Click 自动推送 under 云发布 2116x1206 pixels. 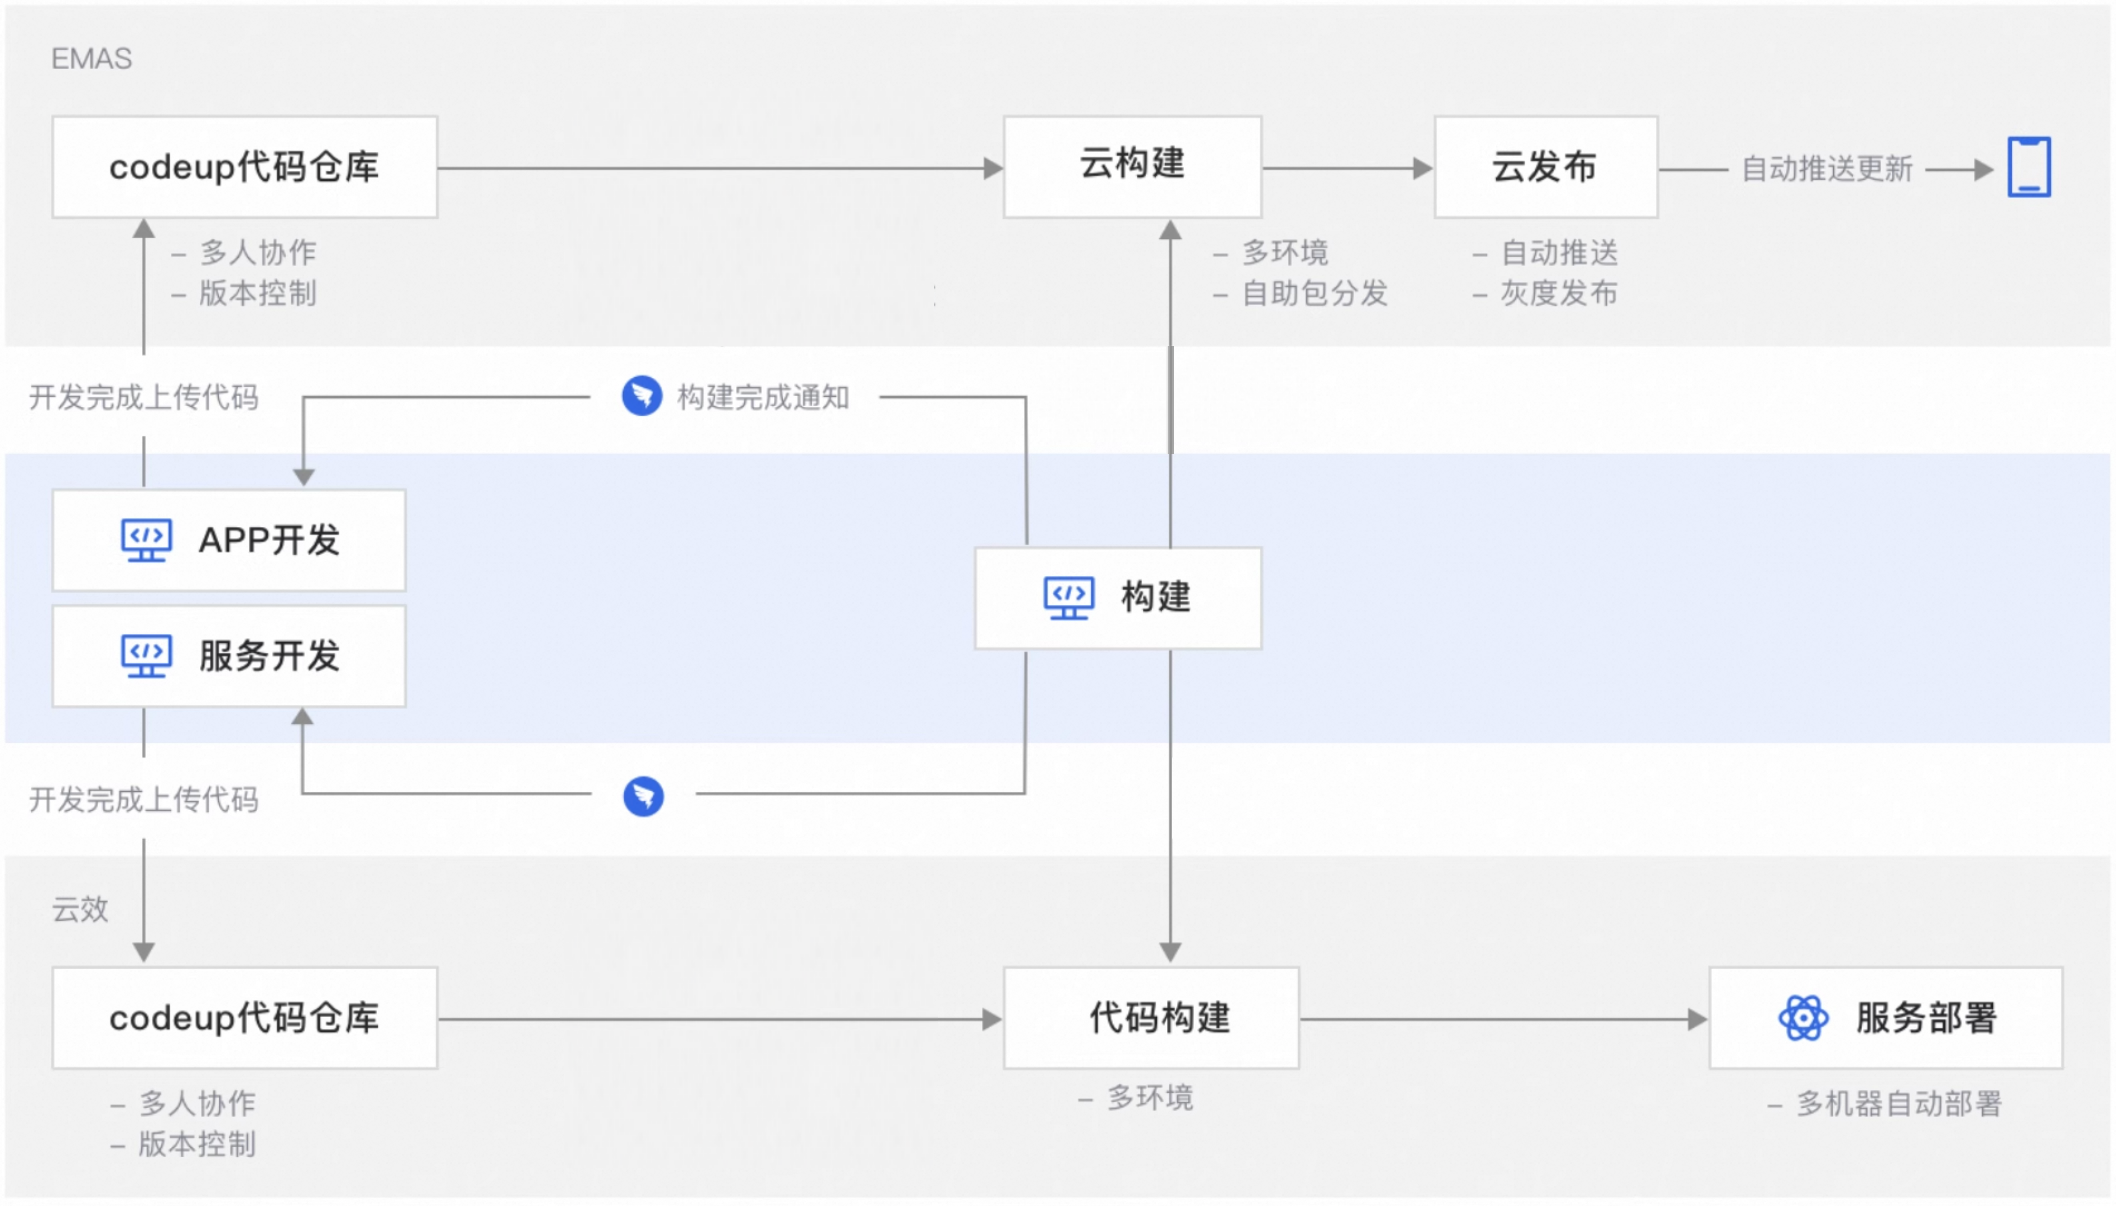(1559, 252)
